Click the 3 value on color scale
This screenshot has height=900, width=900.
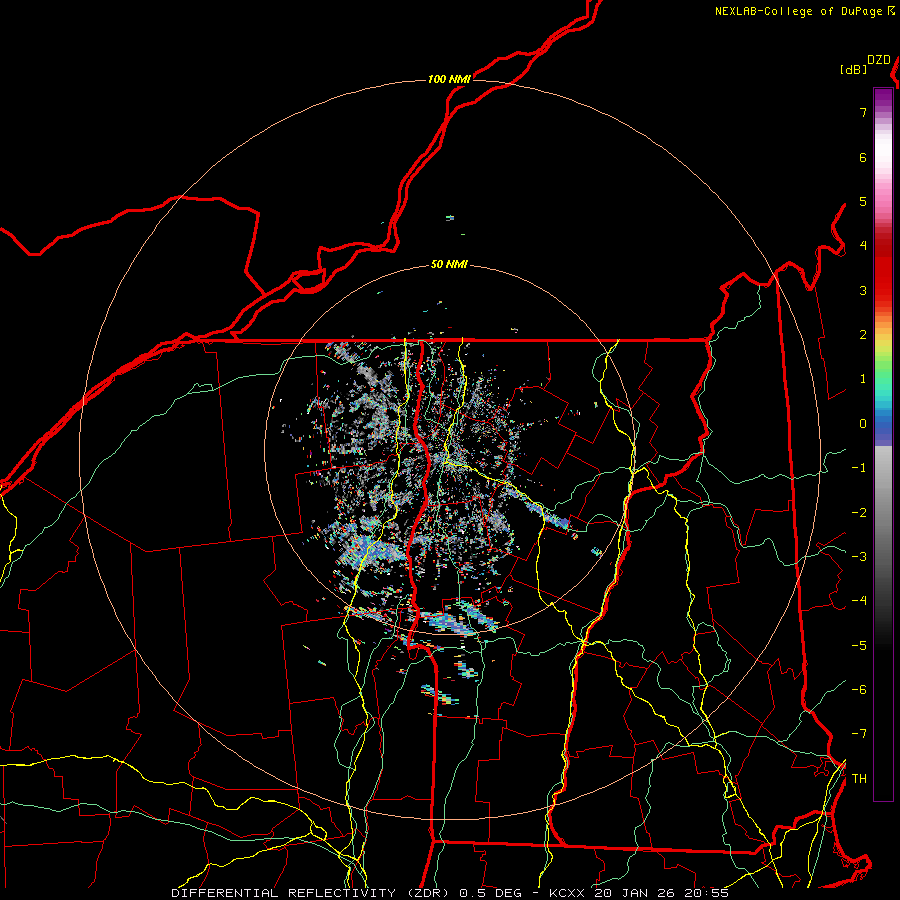point(863,290)
